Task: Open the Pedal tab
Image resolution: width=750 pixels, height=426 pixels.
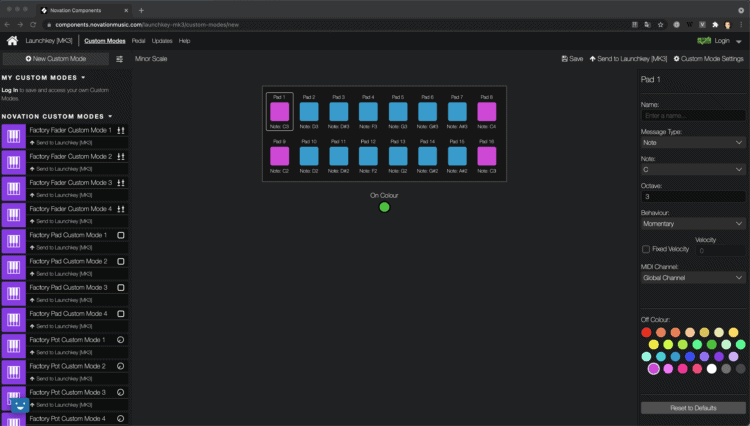Action: tap(138, 41)
